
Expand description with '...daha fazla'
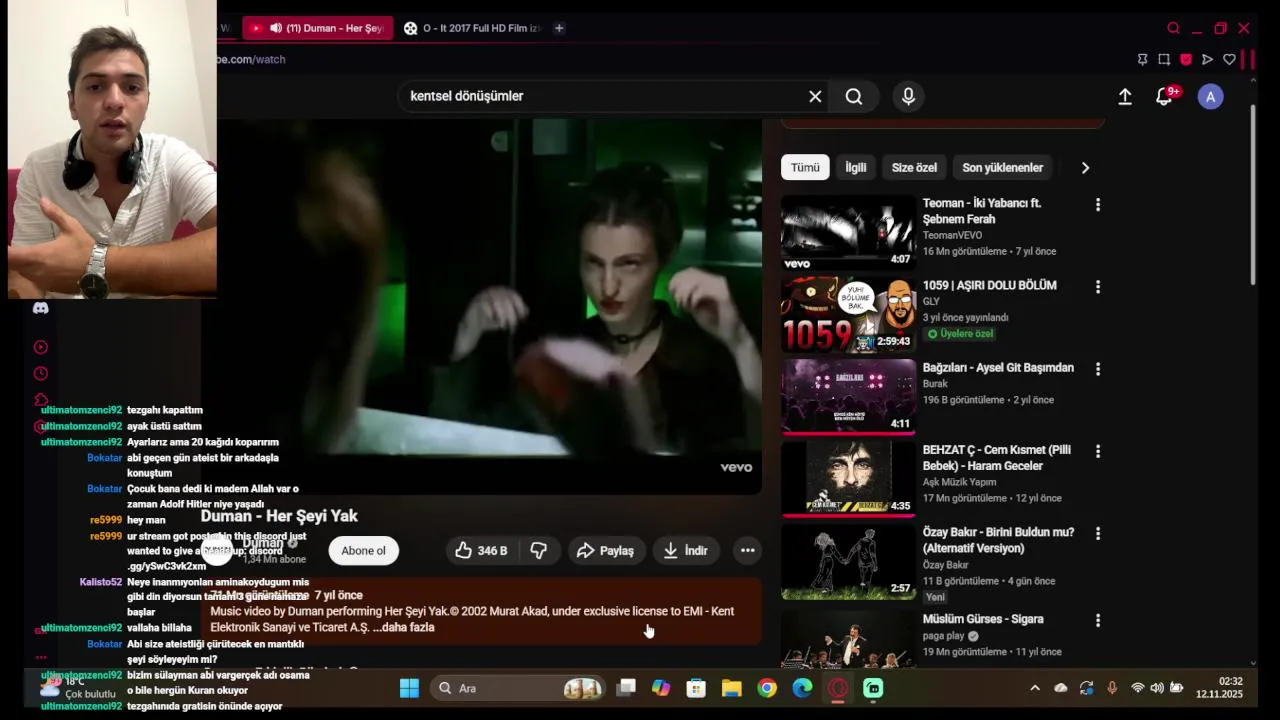click(x=405, y=627)
